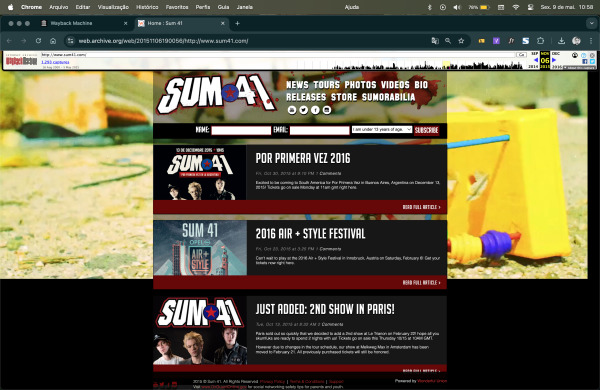Image resolution: width=600 pixels, height=390 pixels.
Task: Click the zoom magnifier icon in address bar
Action: (x=448, y=41)
